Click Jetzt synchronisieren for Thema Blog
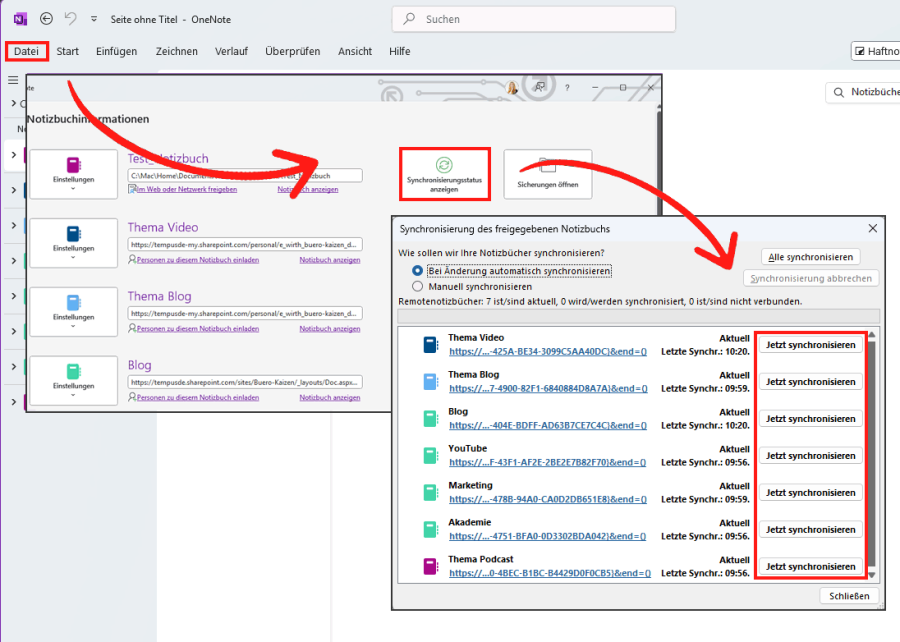This screenshot has width=900, height=642. 810,382
